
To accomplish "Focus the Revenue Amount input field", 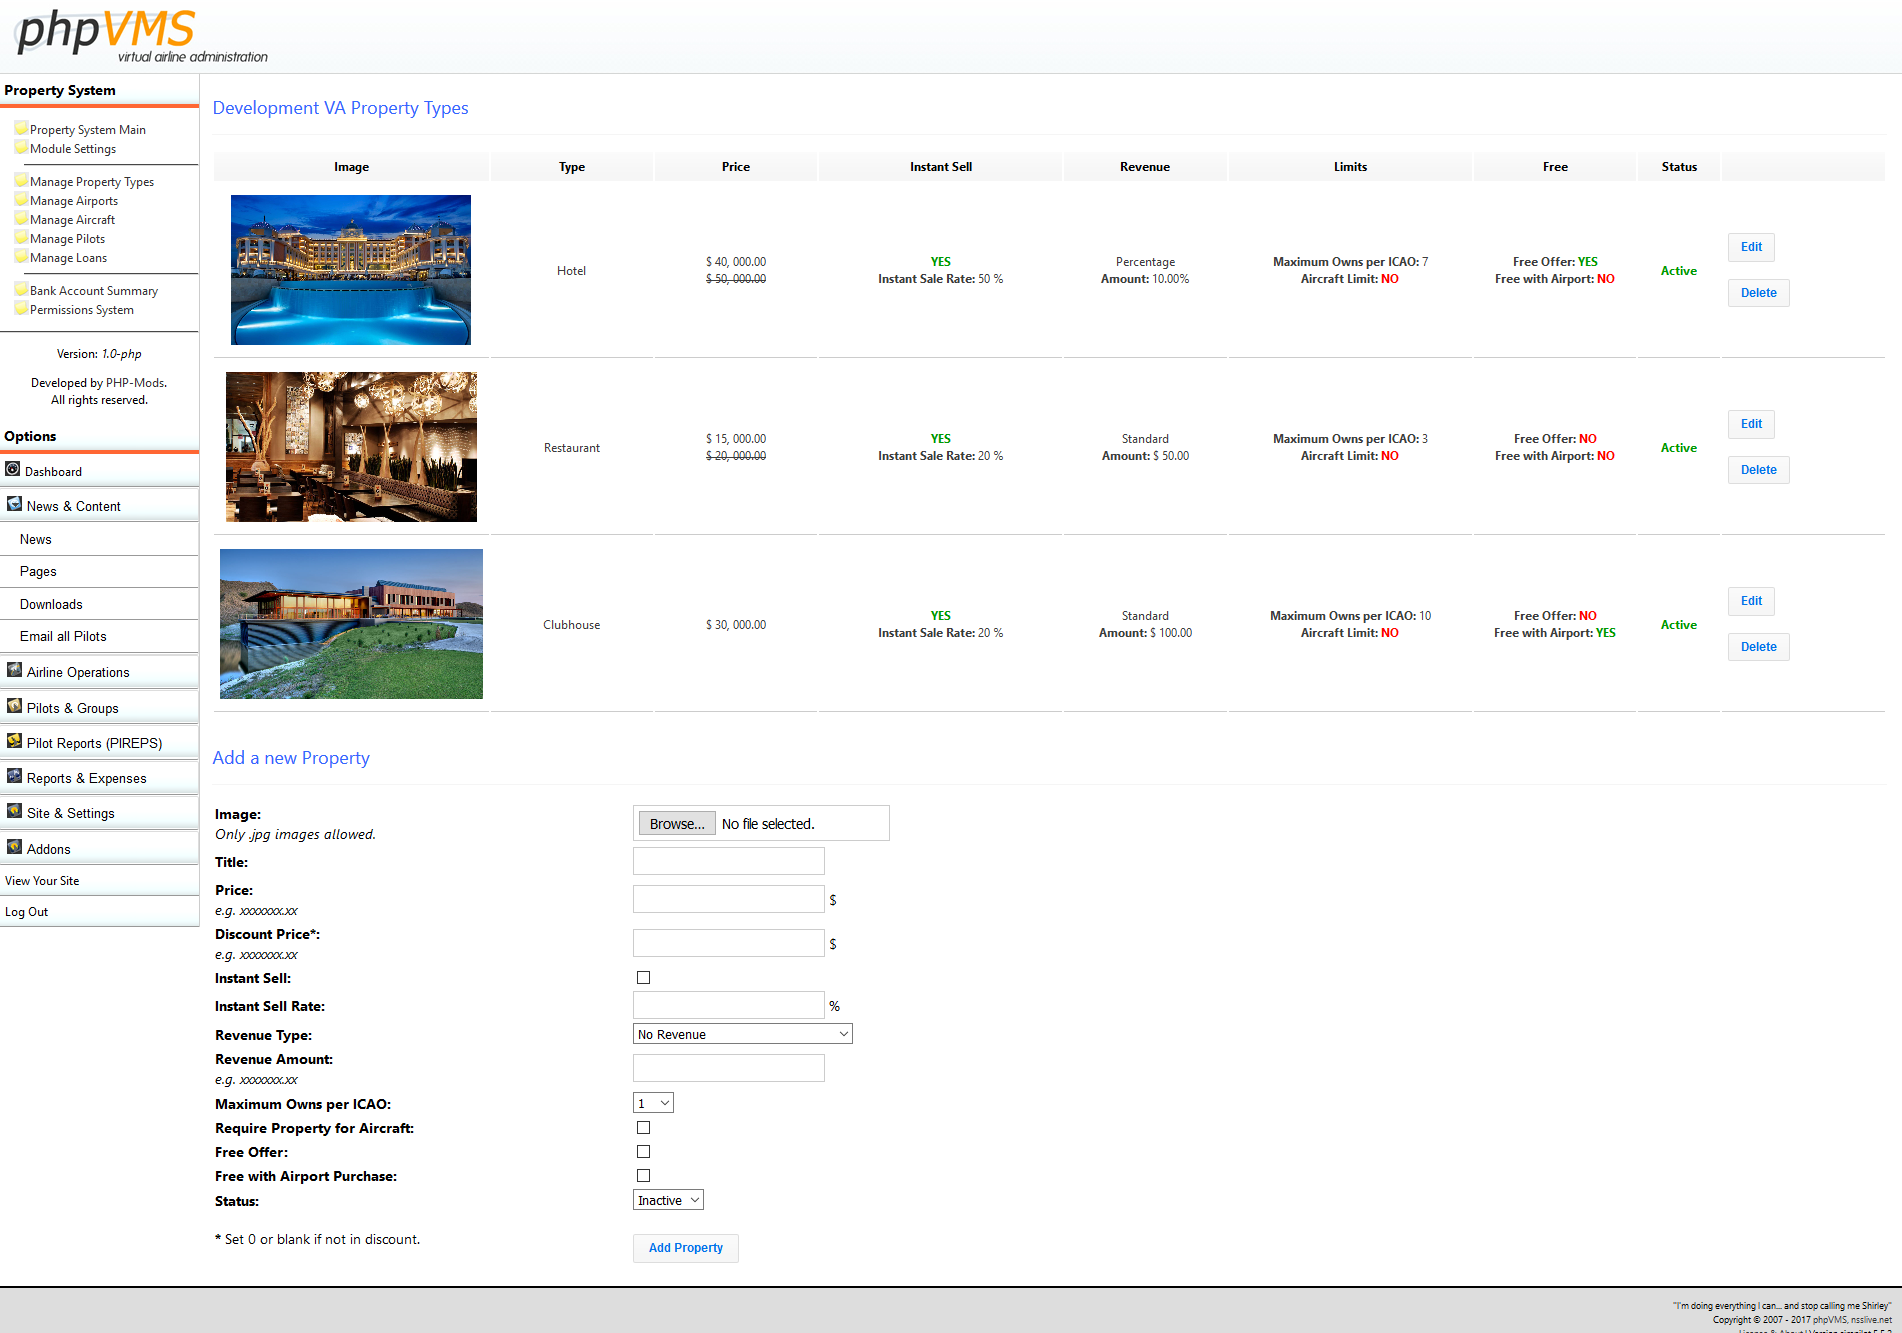I will pyautogui.click(x=729, y=1068).
